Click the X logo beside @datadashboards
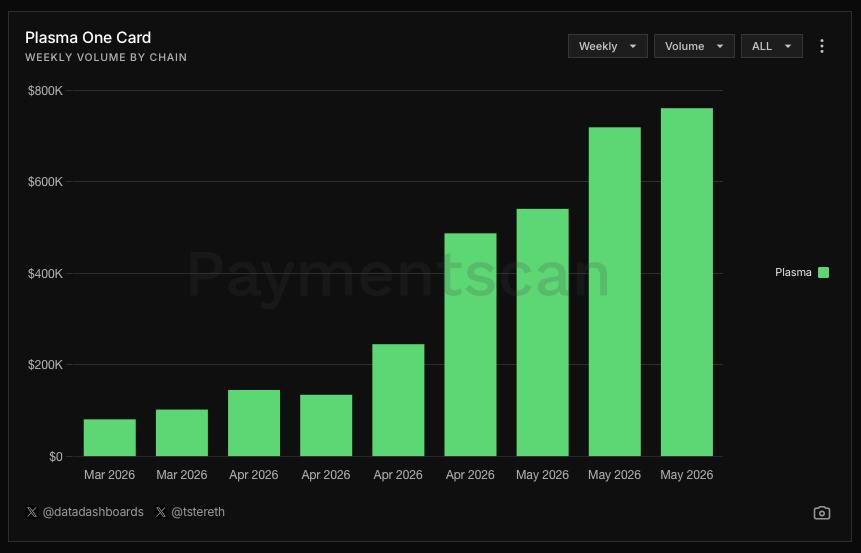 point(32,512)
